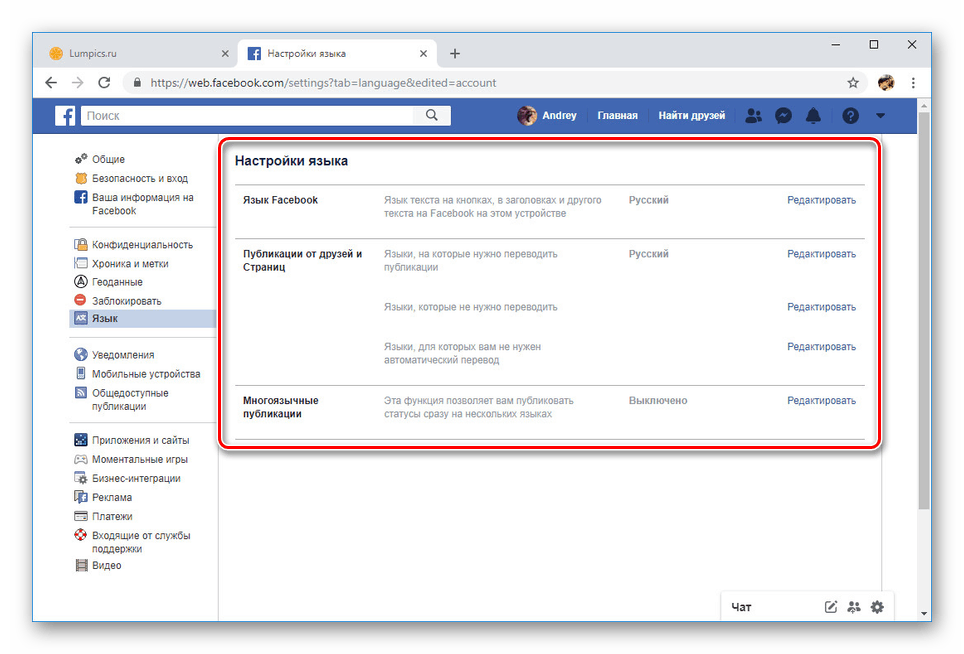Go to Главная
Viewport: 964px width, 654px height.
(617, 115)
